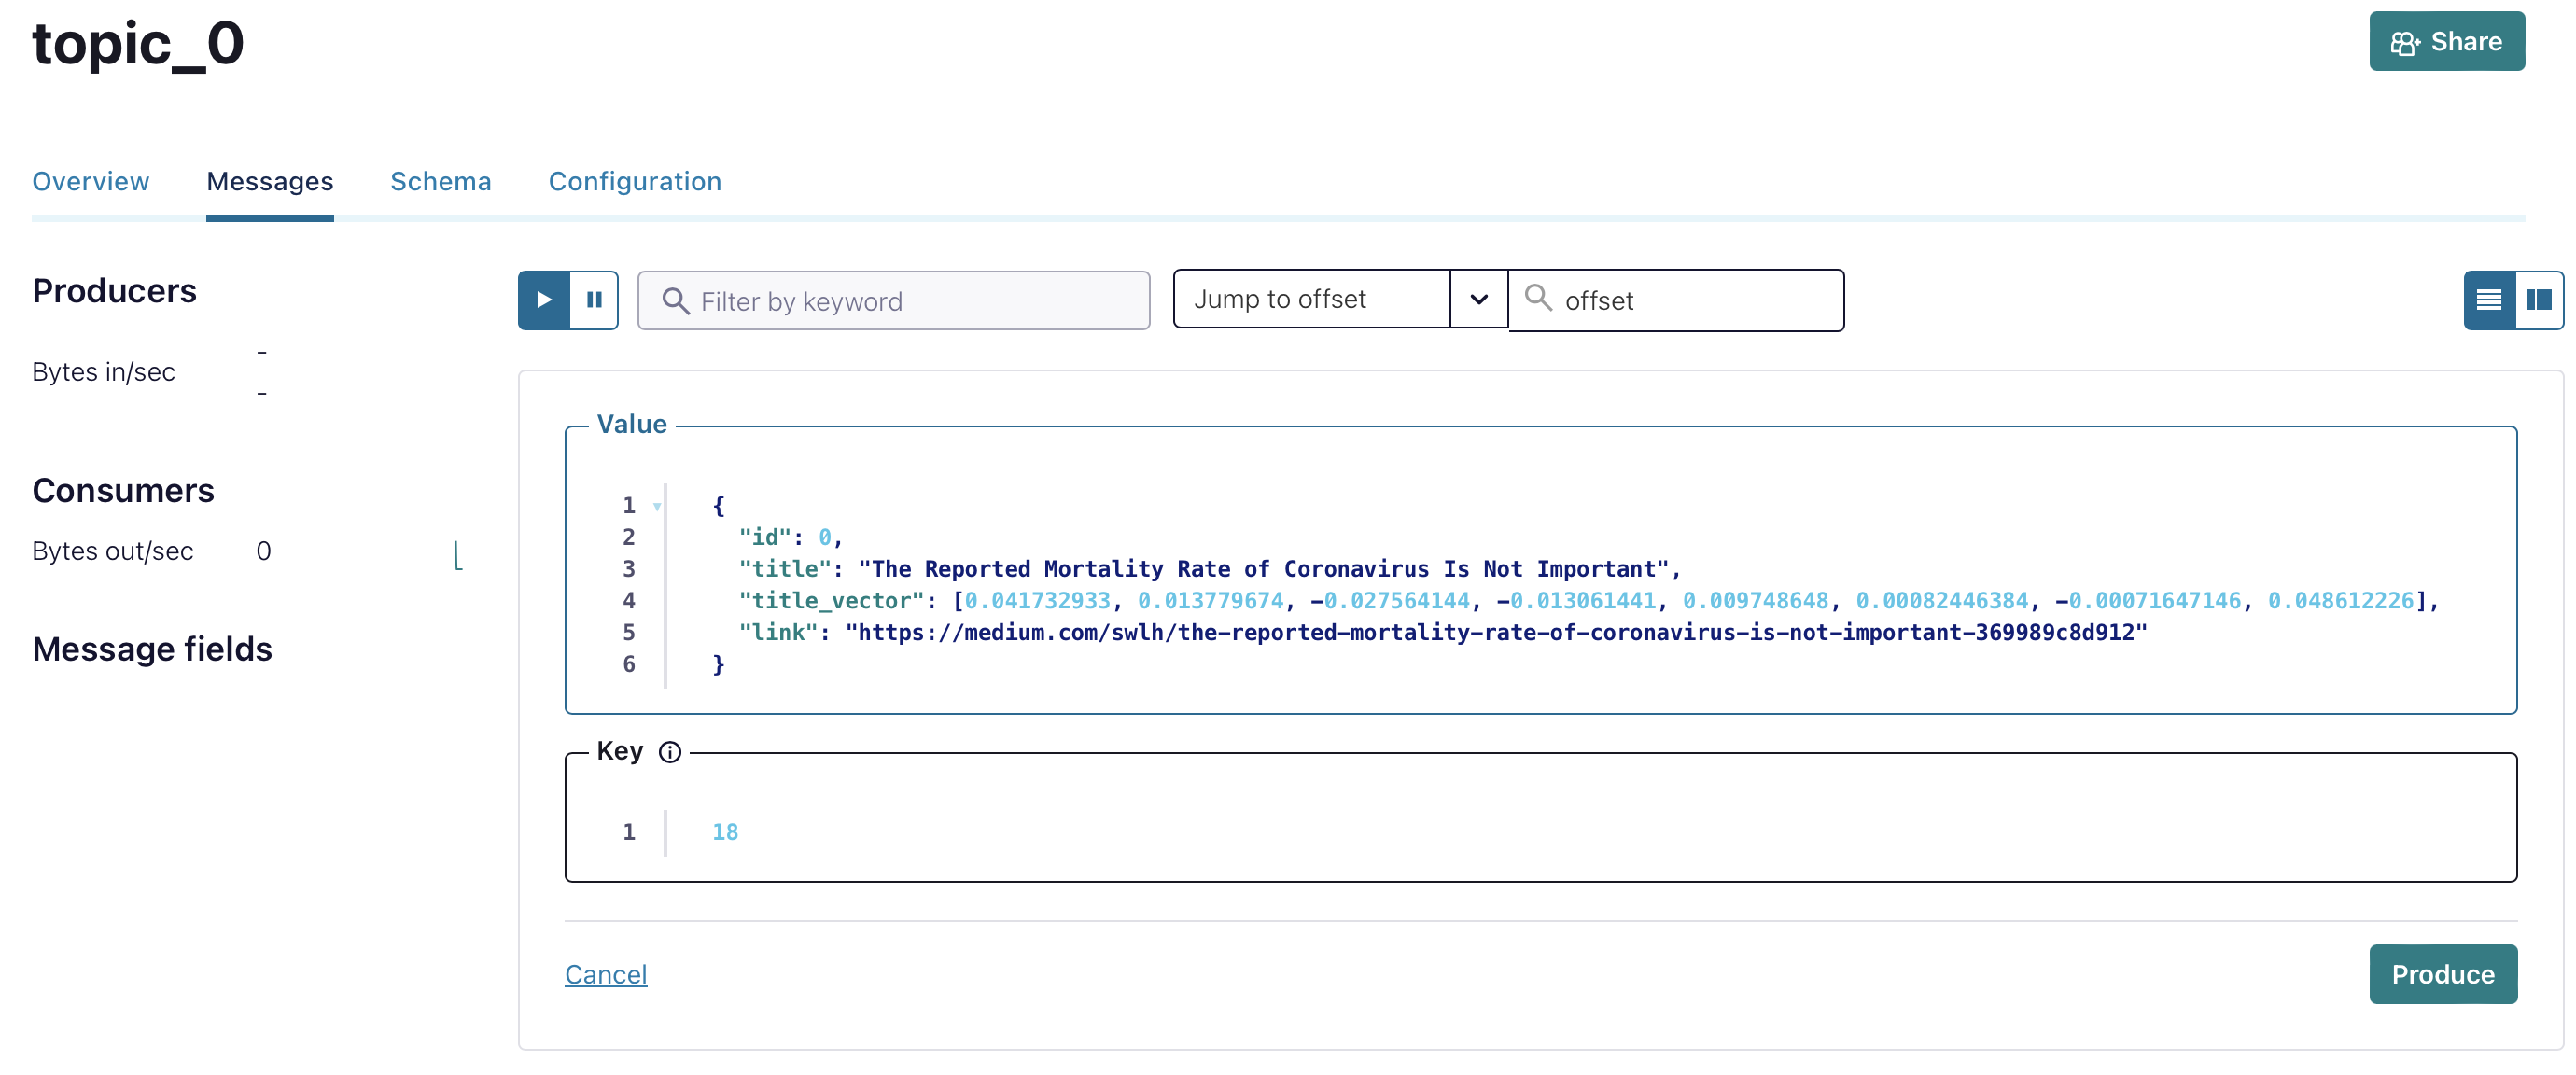
Task: Open the Overview tab
Action: [x=91, y=182]
